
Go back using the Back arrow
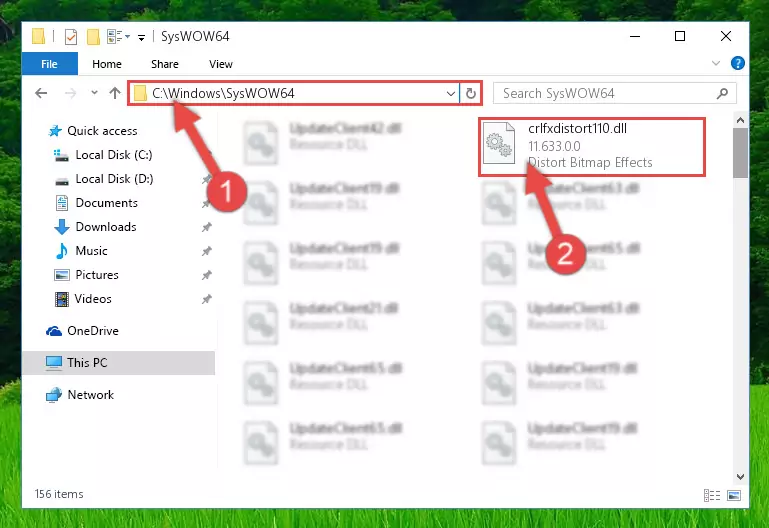click(x=41, y=93)
